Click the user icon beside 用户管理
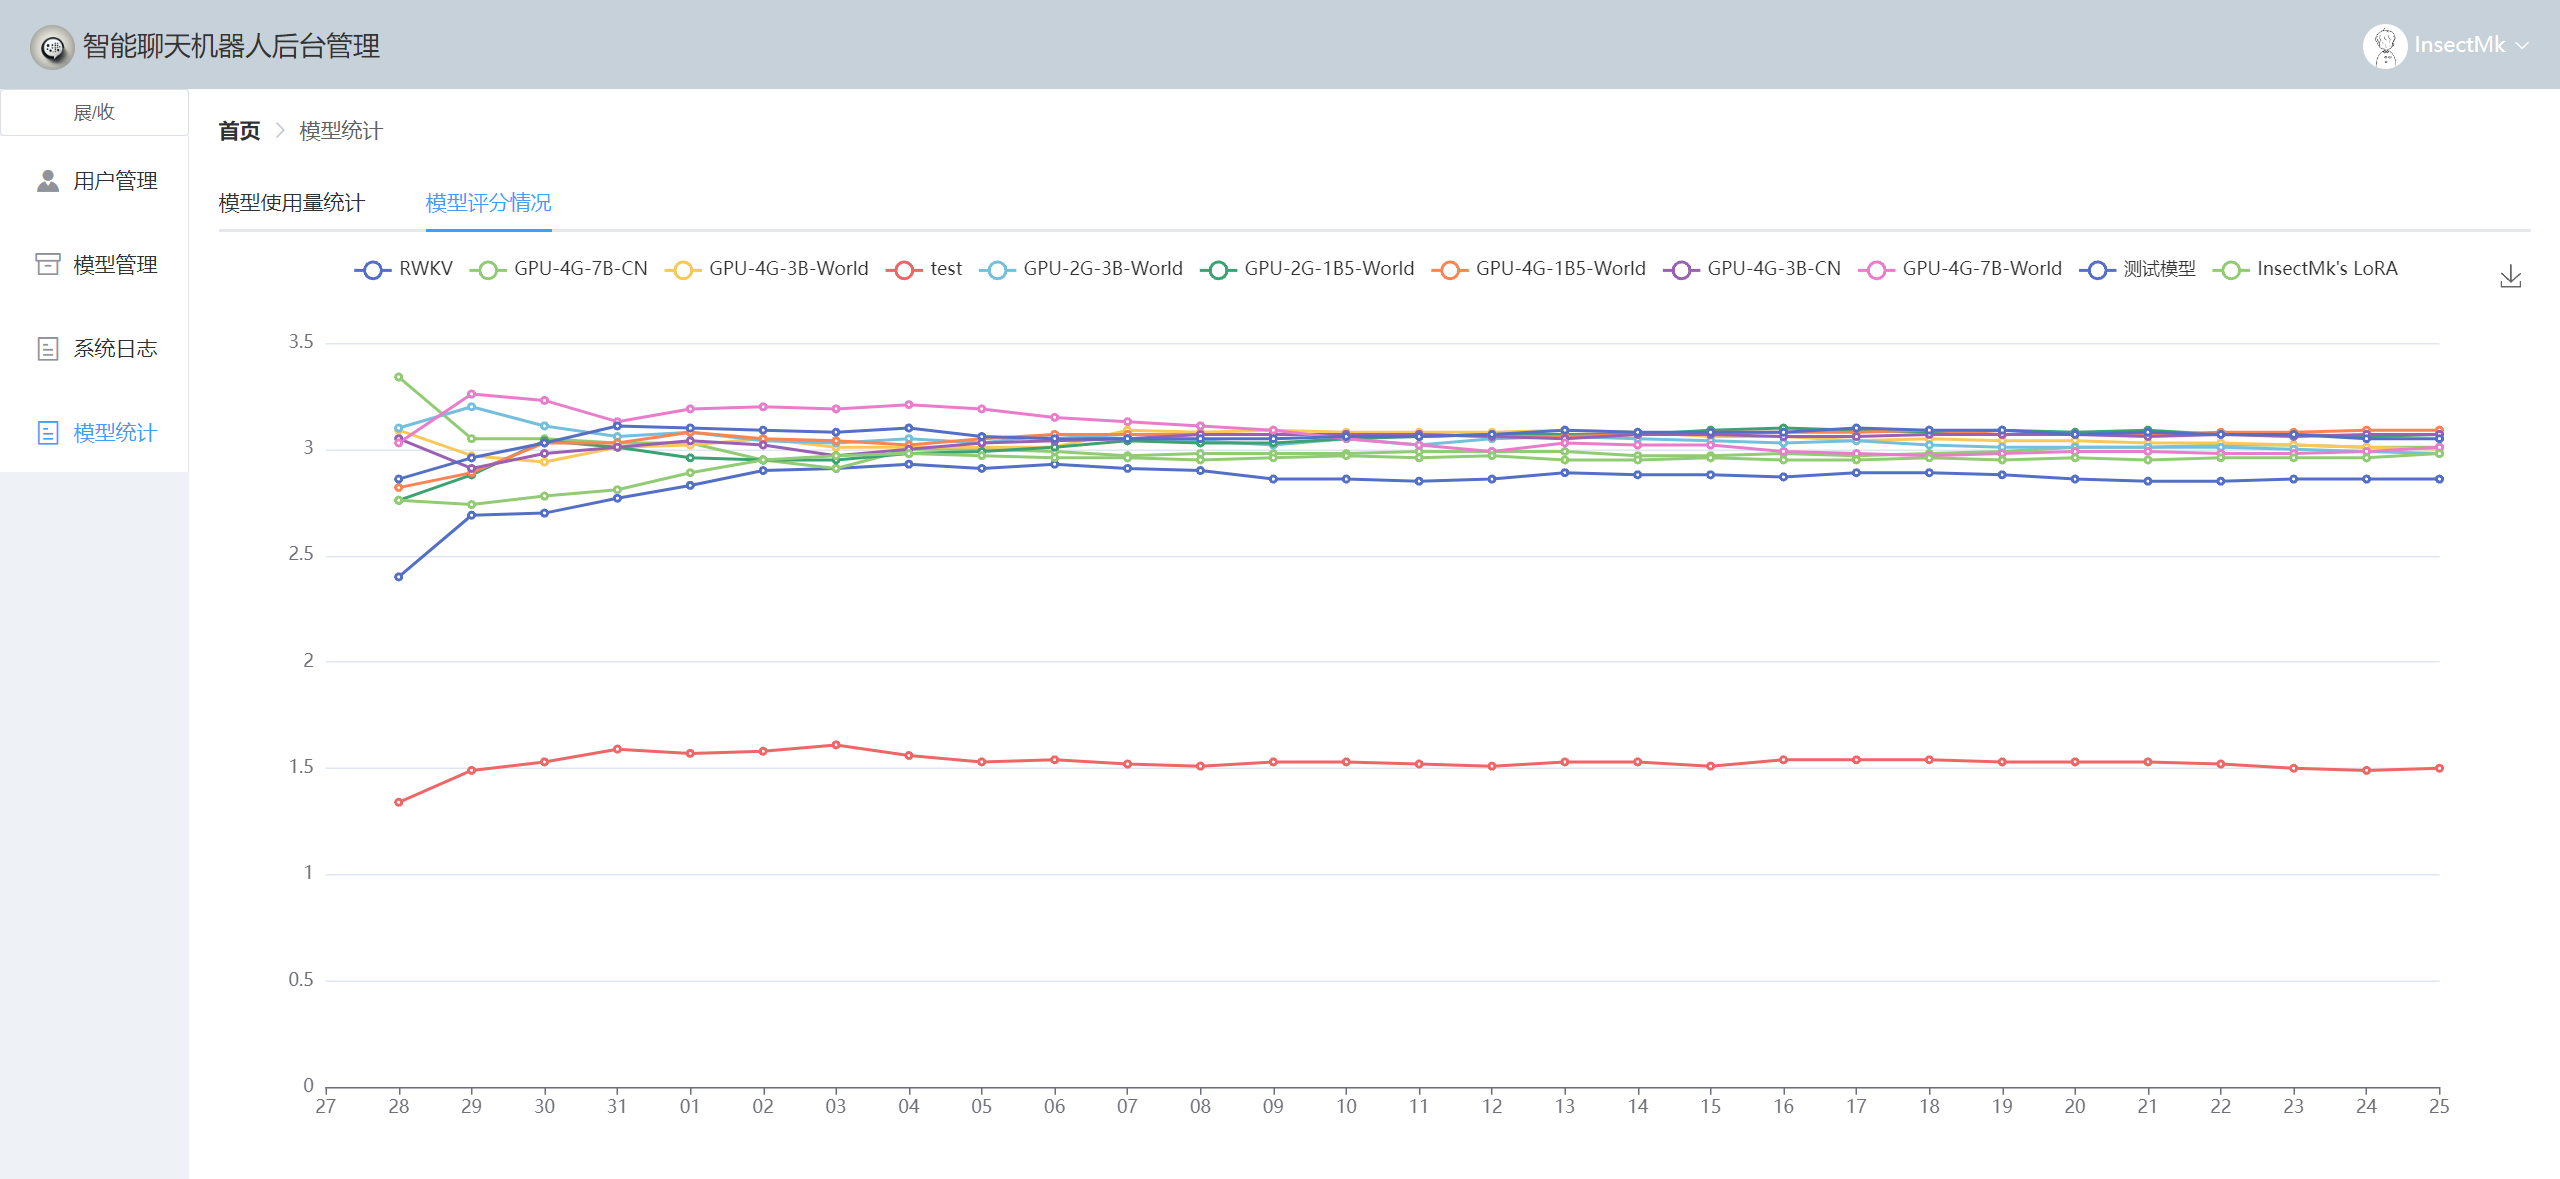Image resolution: width=2560 pixels, height=1179 pixels. (47, 181)
